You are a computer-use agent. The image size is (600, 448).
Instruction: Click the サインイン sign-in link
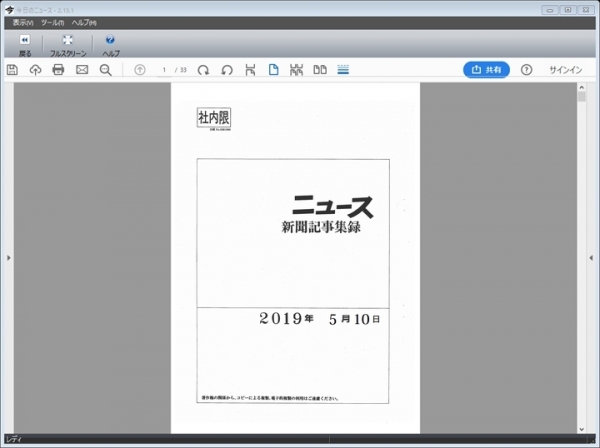click(566, 70)
